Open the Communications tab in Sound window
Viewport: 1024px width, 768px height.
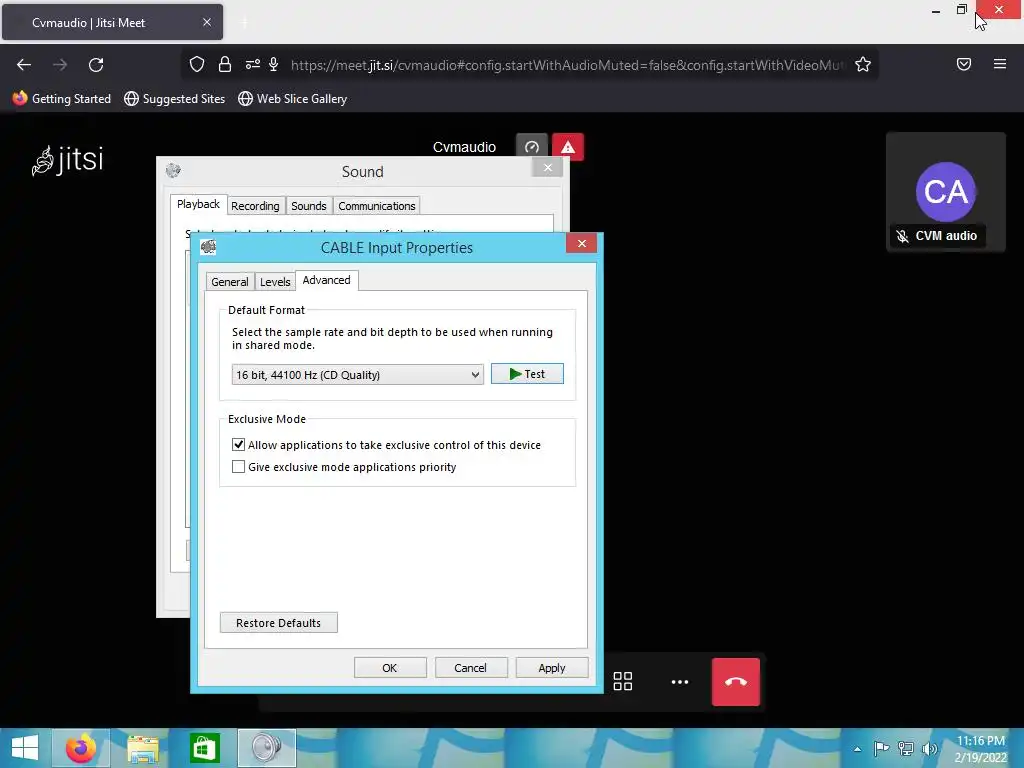click(377, 206)
